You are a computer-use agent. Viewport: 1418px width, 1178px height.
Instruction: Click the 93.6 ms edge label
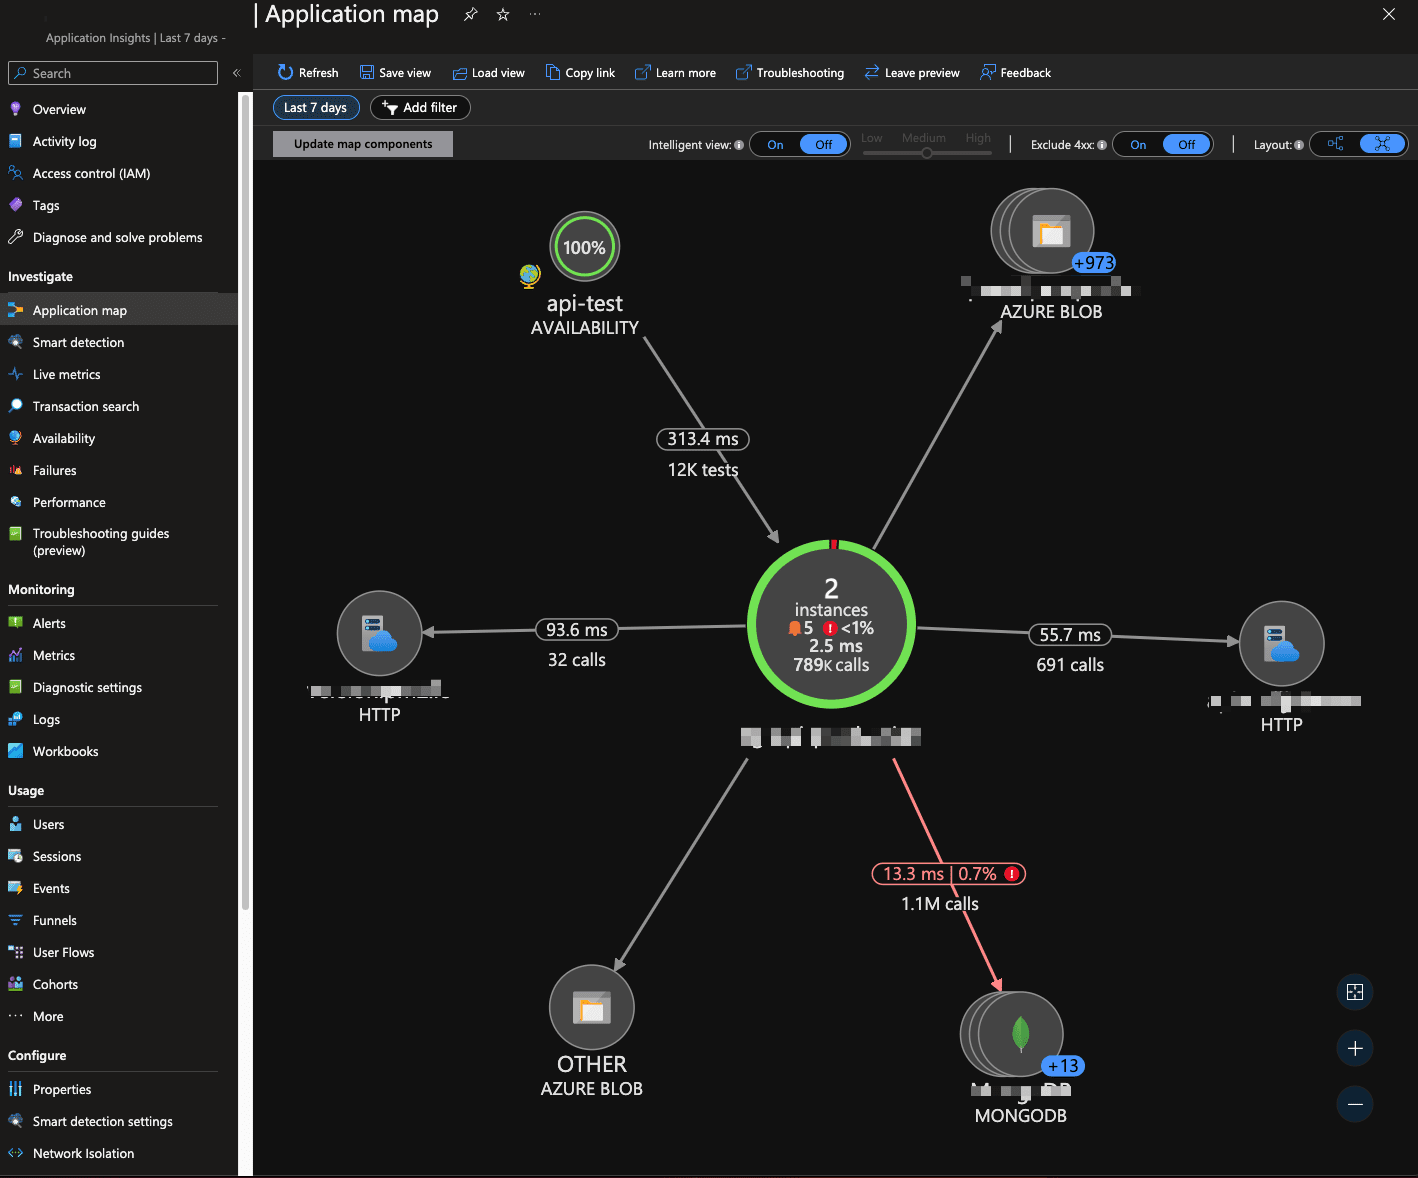(x=577, y=630)
